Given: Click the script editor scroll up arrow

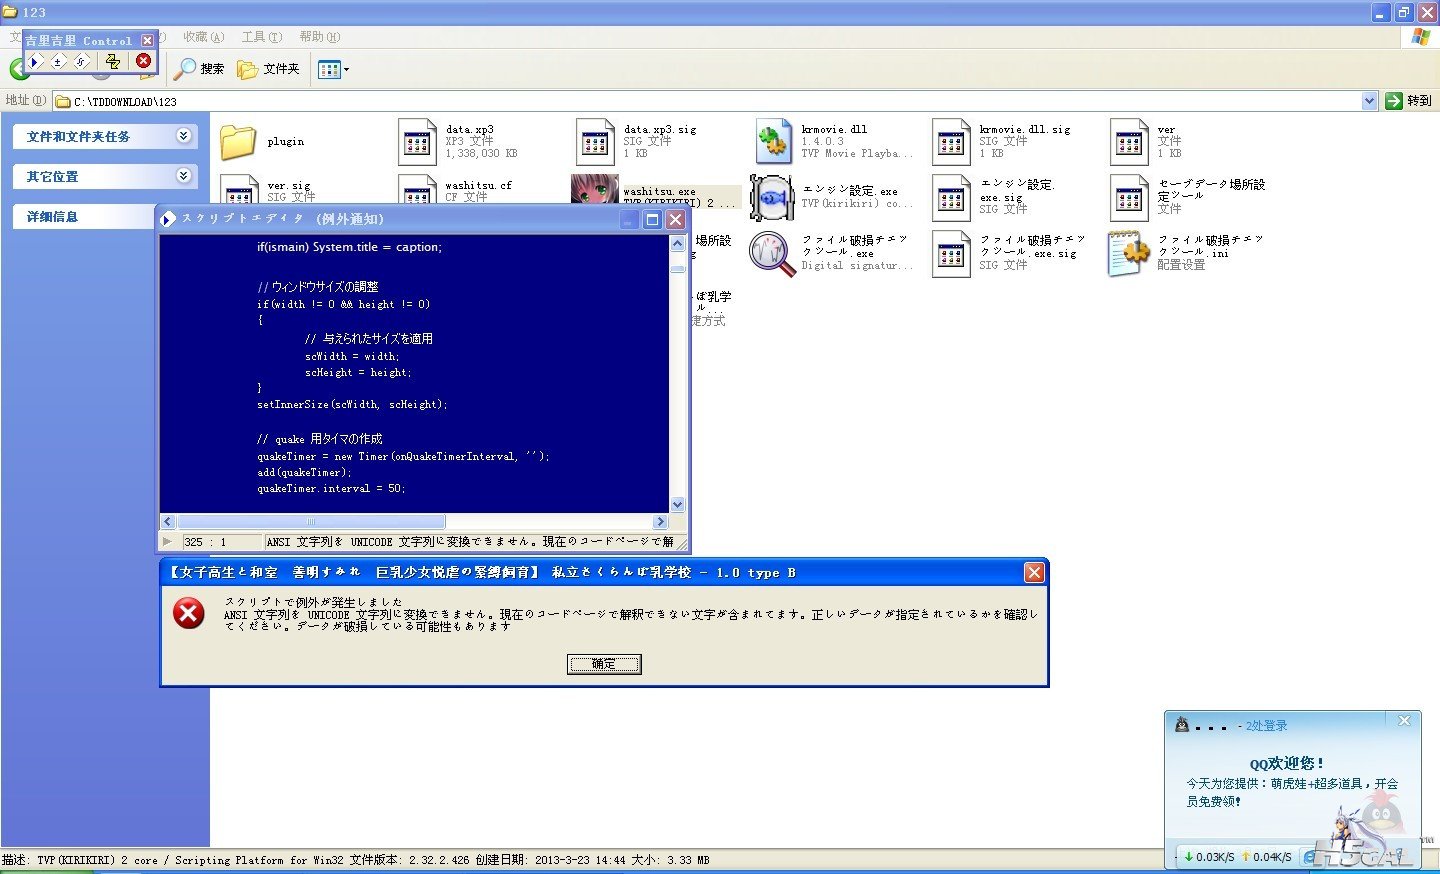Looking at the screenshot, I should [677, 243].
